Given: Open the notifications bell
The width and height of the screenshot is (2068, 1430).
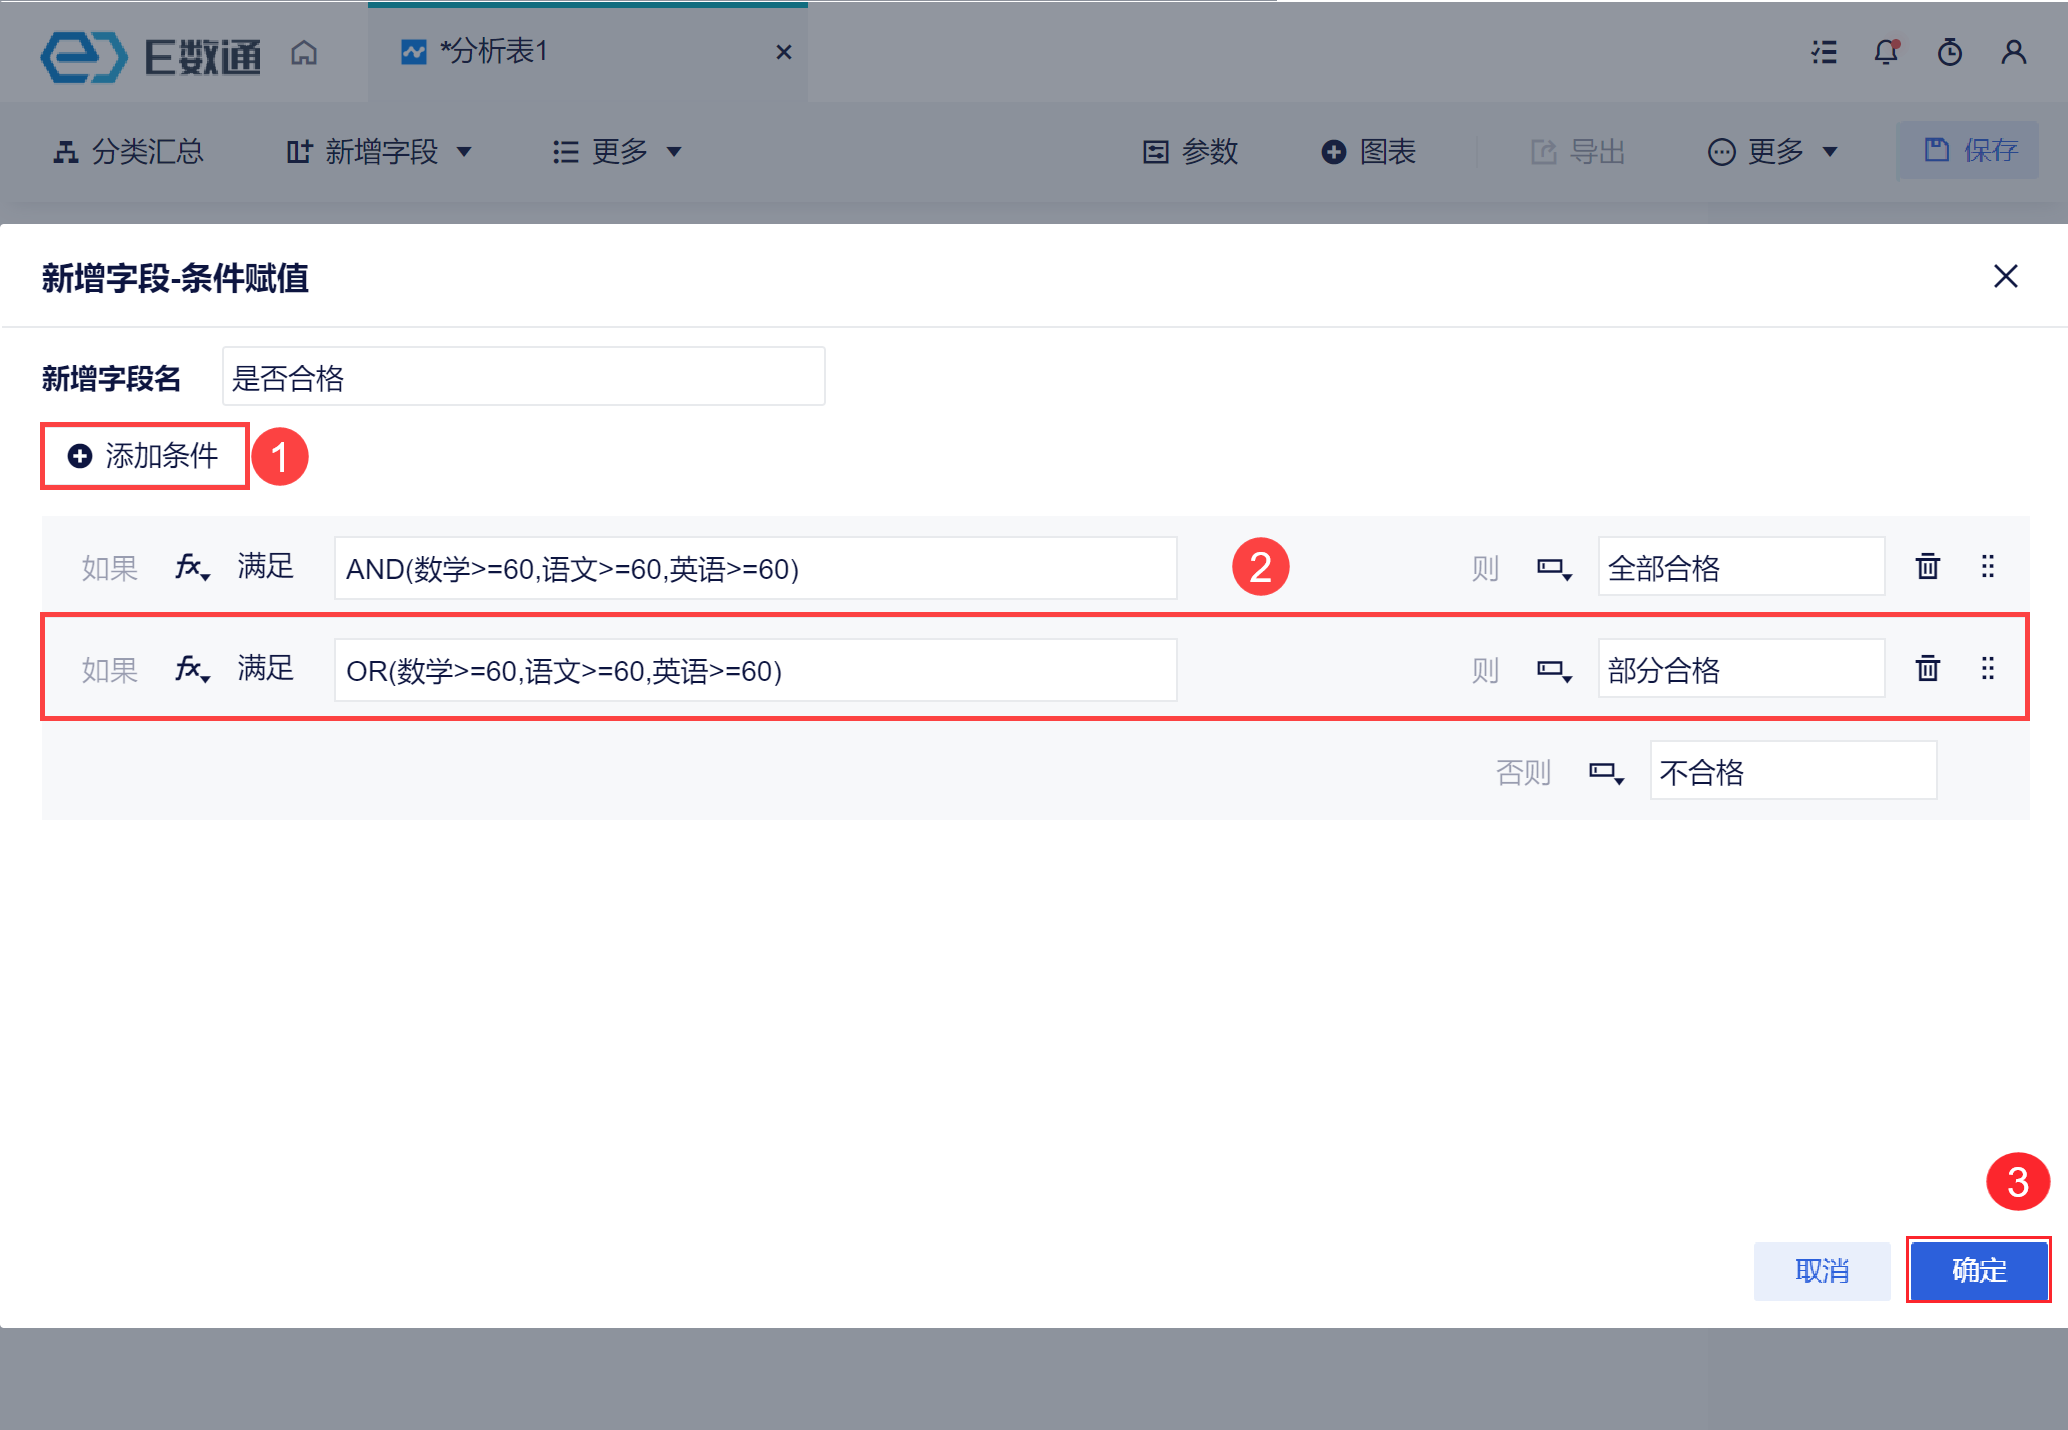Looking at the screenshot, I should (x=1886, y=52).
